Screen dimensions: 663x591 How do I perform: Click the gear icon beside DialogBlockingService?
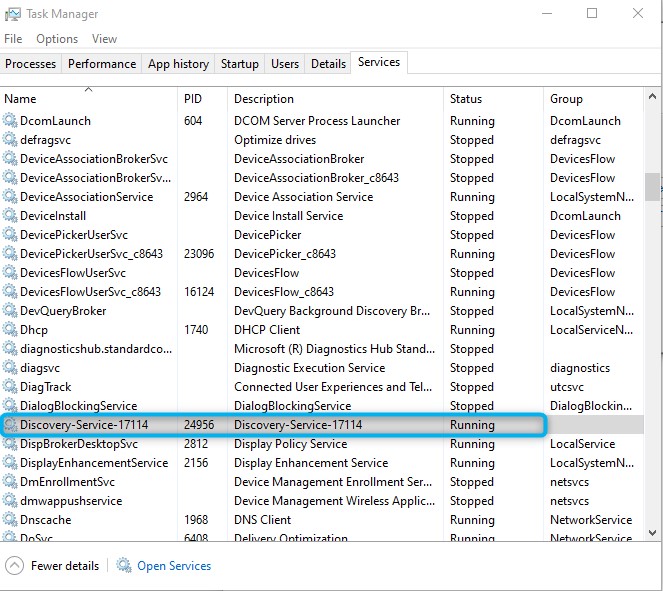pyautogui.click(x=10, y=406)
